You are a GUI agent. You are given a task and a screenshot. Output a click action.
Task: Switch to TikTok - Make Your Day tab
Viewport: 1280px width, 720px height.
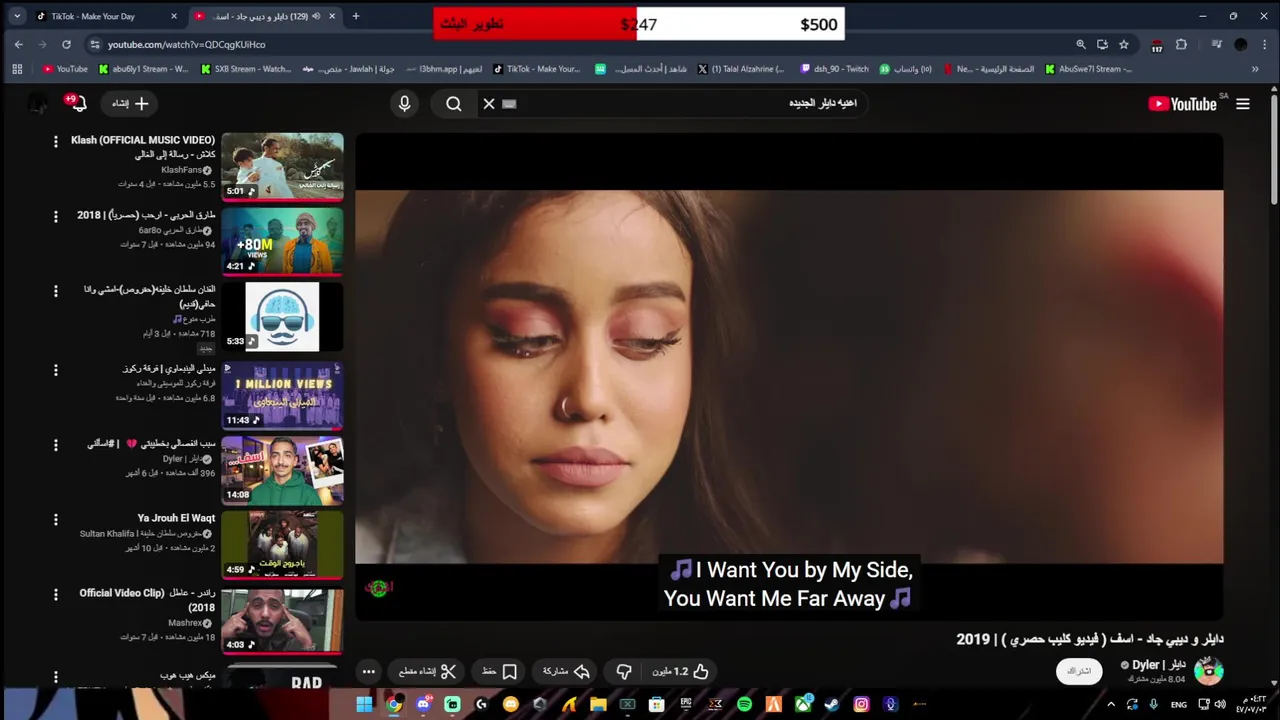[106, 16]
